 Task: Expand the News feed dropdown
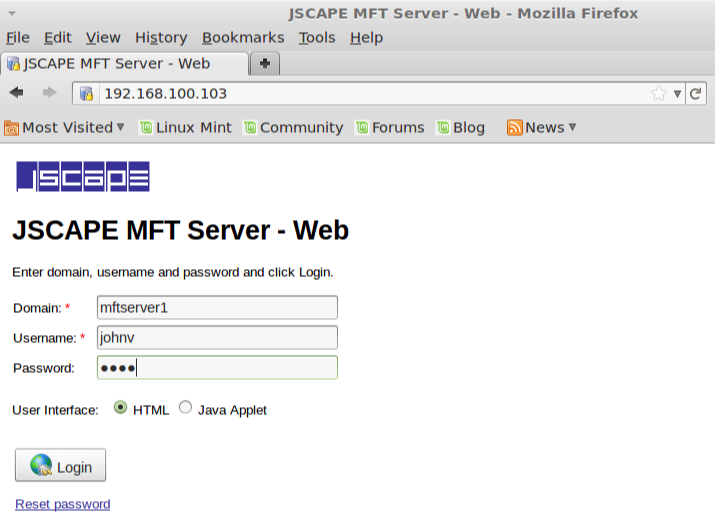573,127
